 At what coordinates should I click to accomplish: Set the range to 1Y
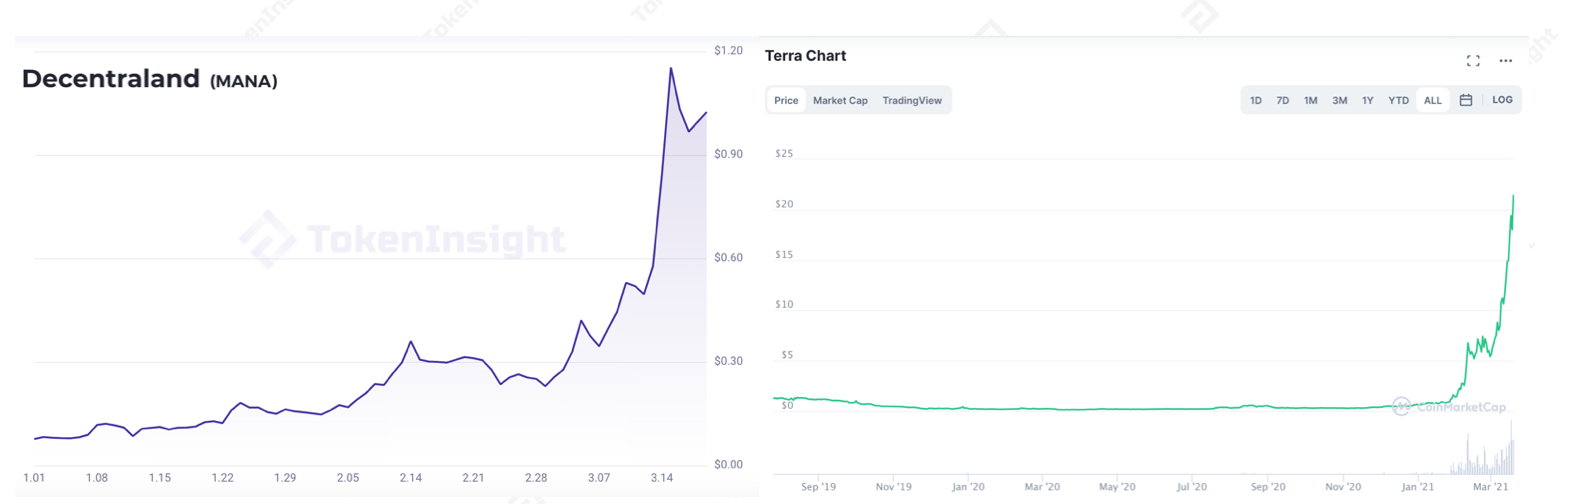(1367, 100)
